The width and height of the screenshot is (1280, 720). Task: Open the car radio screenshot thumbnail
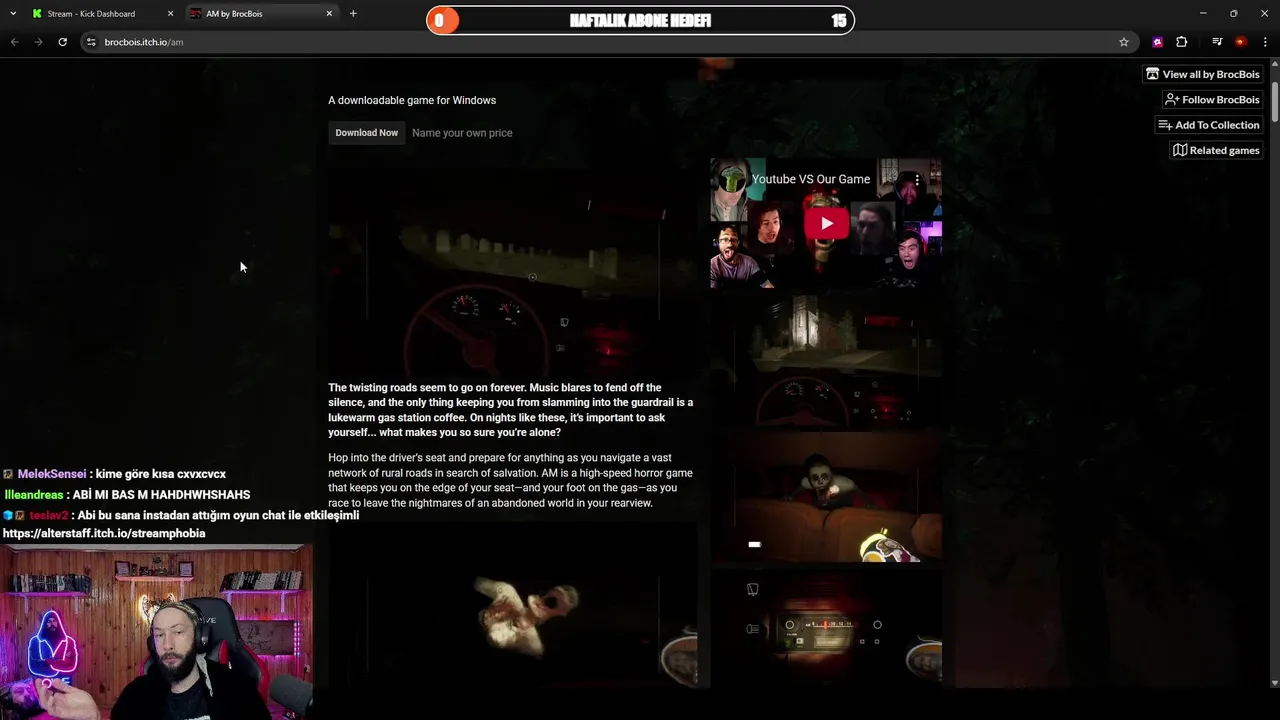[x=826, y=628]
